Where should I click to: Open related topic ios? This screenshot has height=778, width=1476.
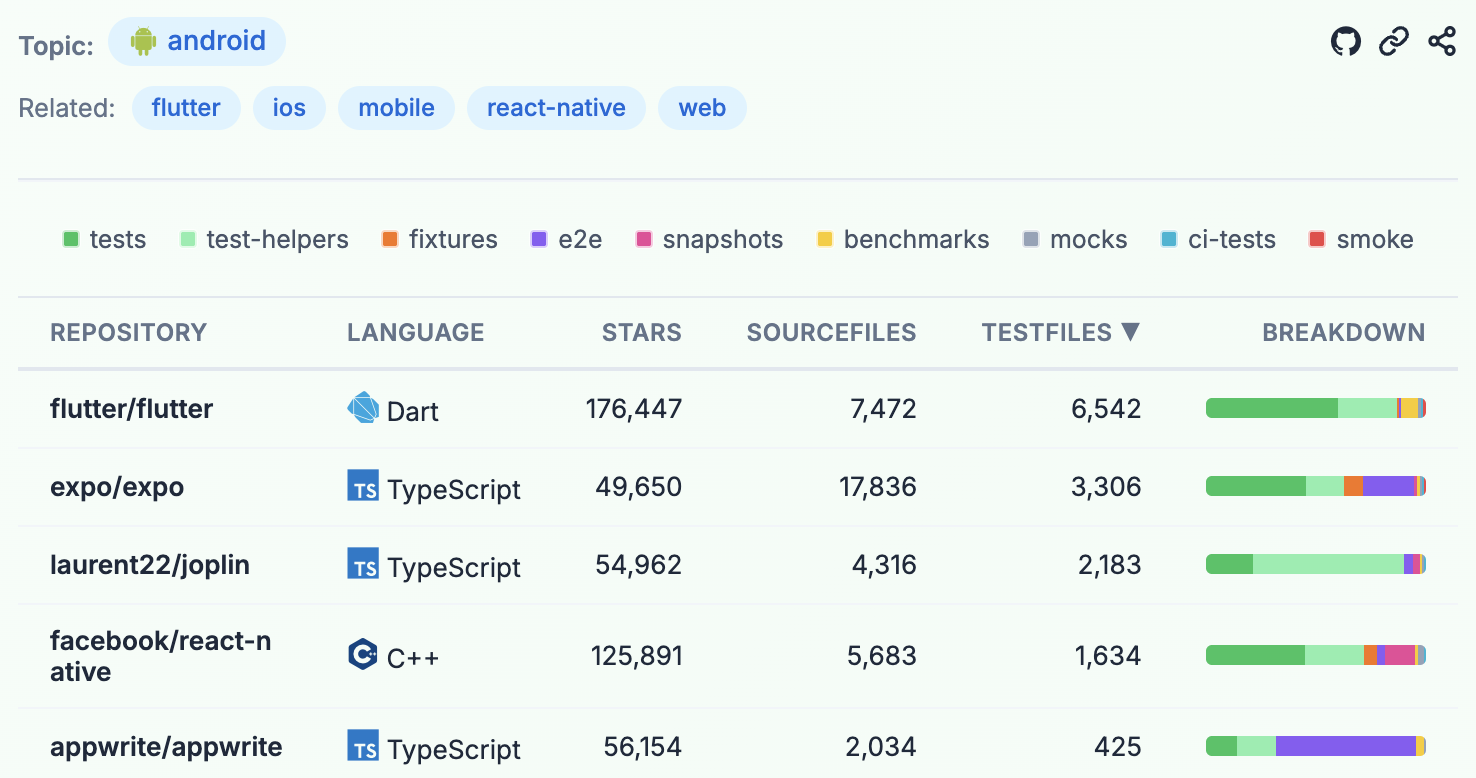(289, 108)
